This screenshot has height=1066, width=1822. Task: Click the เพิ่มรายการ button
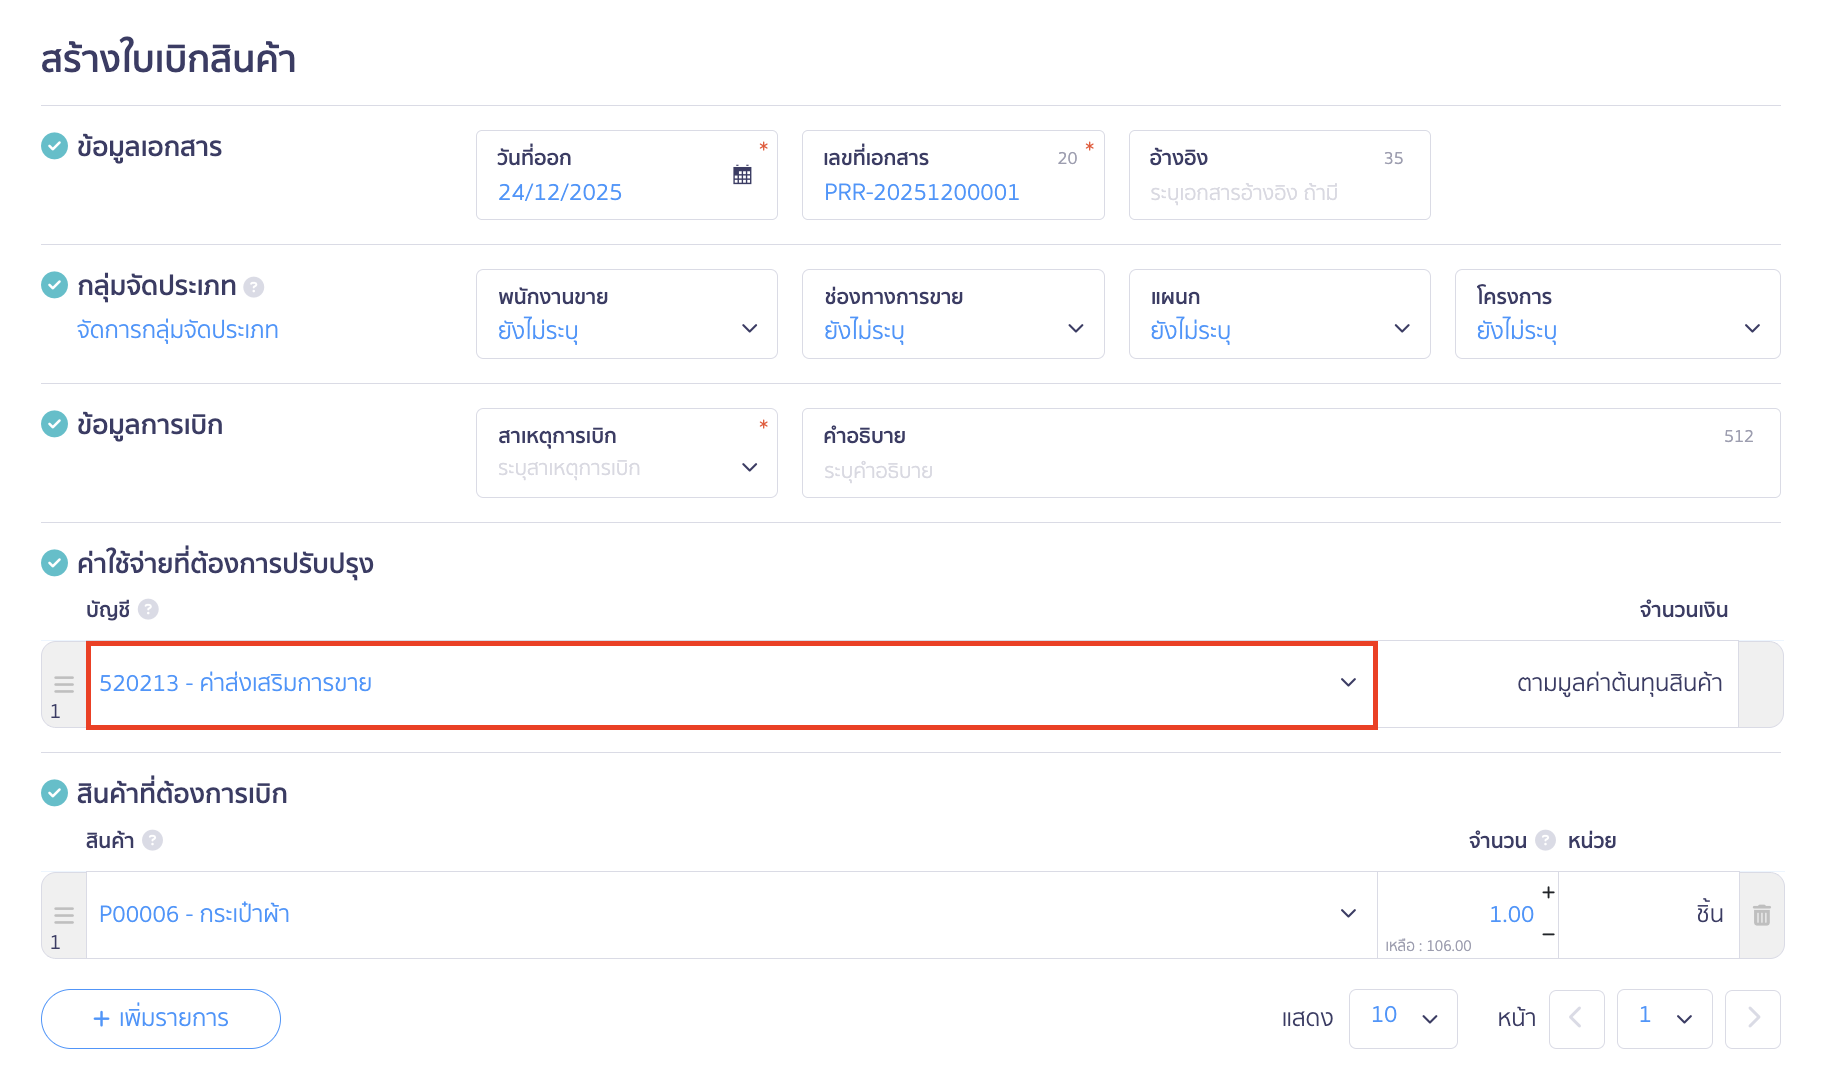tap(161, 1018)
